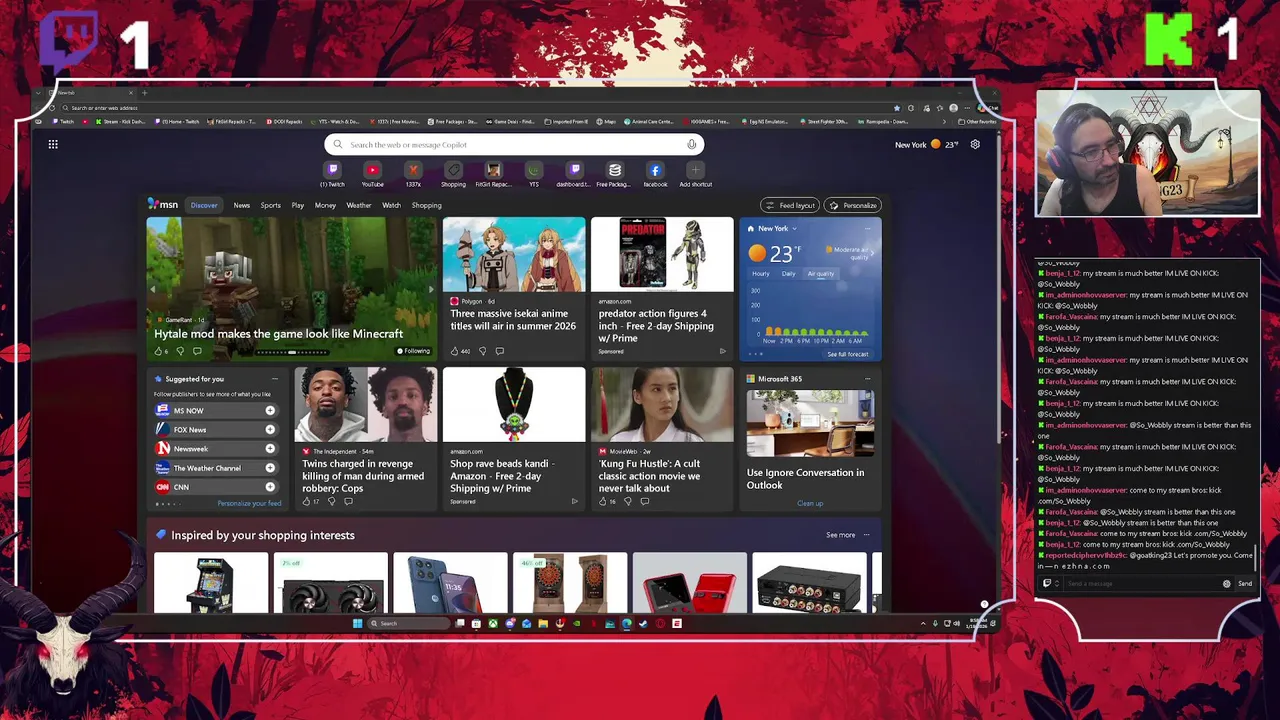Screen dimensions: 1280x720
Task: Follow the Newsweek publisher
Action: [x=270, y=449]
